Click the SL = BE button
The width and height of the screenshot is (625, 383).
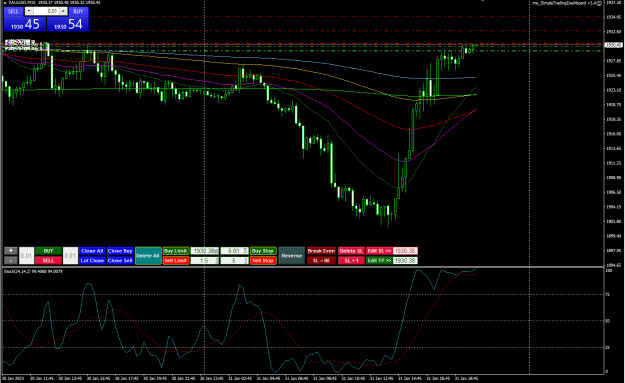pyautogui.click(x=321, y=261)
